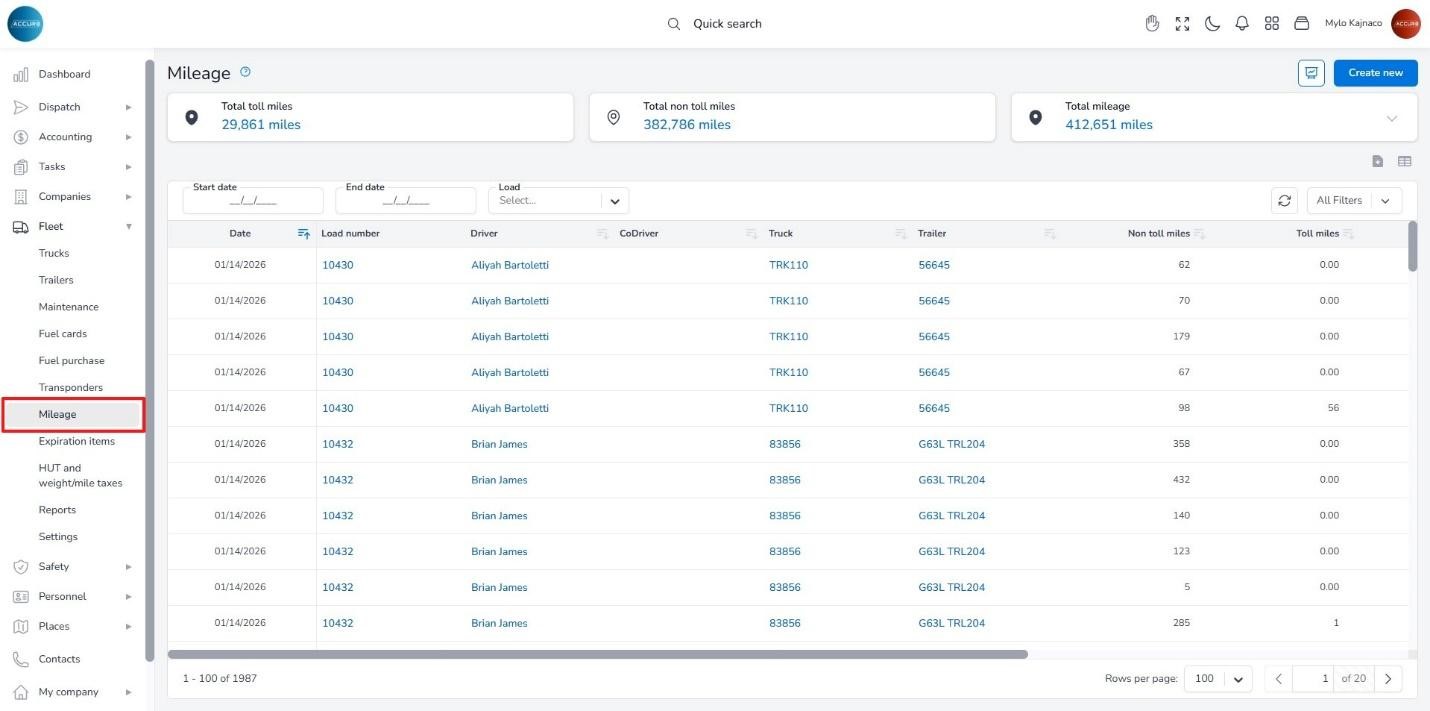1430x711 pixels.
Task: Open the presentation icon beside Create new
Action: 1311,73
